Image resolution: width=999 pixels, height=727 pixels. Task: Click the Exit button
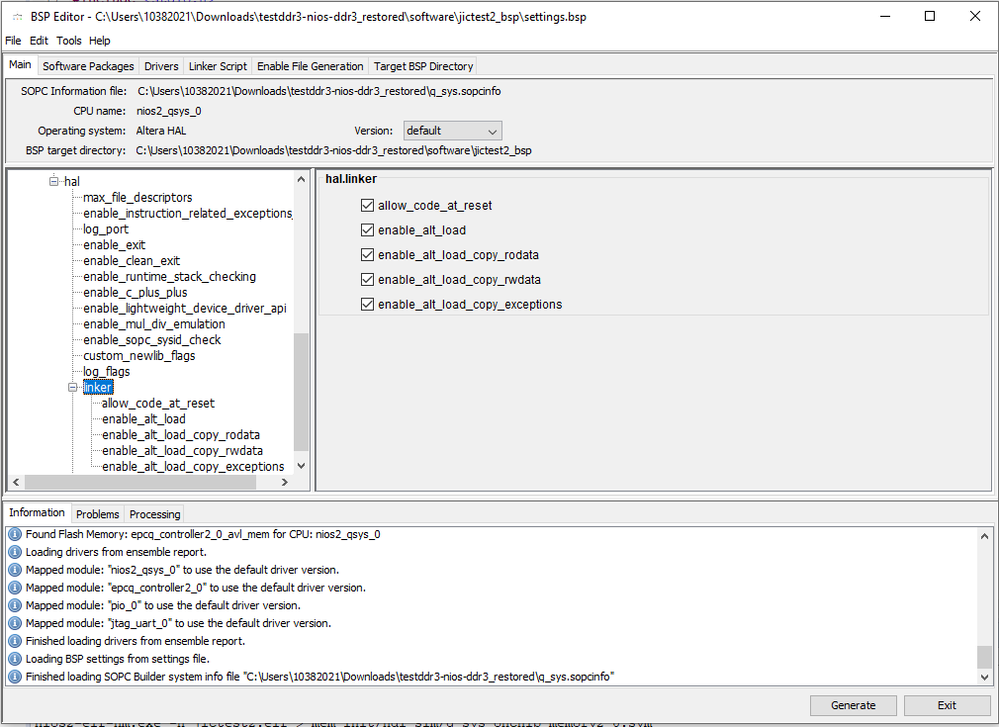946,705
